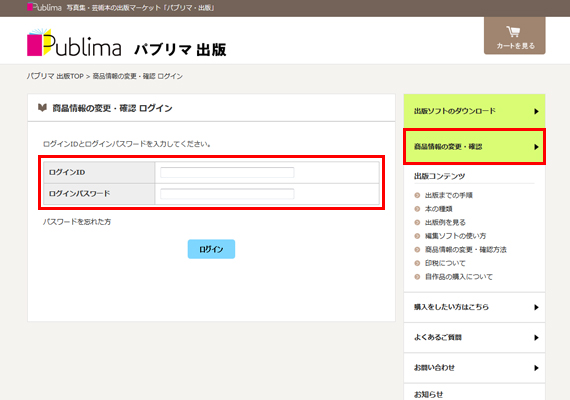This screenshot has height=400, width=570.
Task: Open 出版ソフトのダウンロード sidebar item
Action: [x=474, y=111]
